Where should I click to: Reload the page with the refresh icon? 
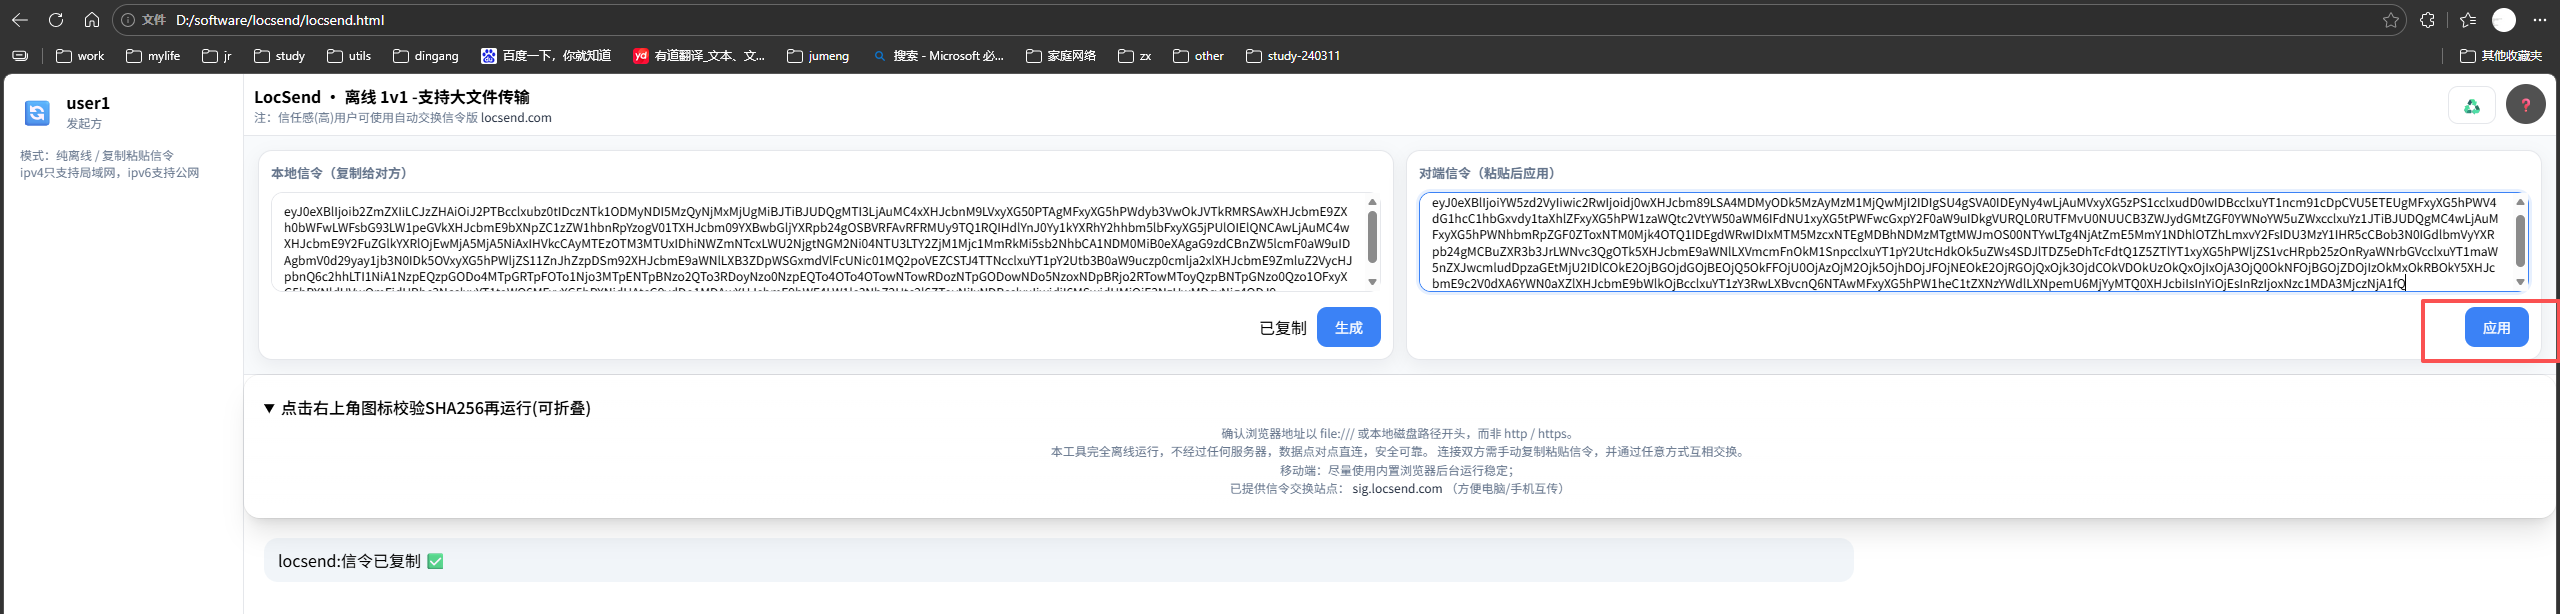[x=56, y=20]
